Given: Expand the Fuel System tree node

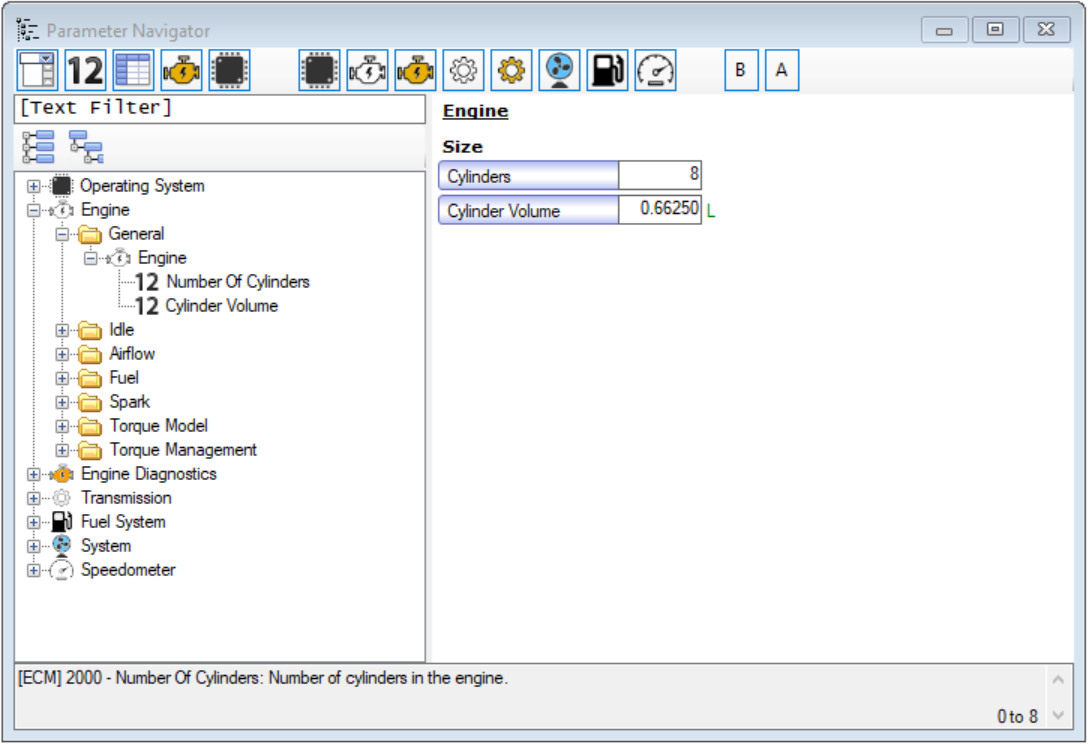Looking at the screenshot, I should click(x=34, y=522).
